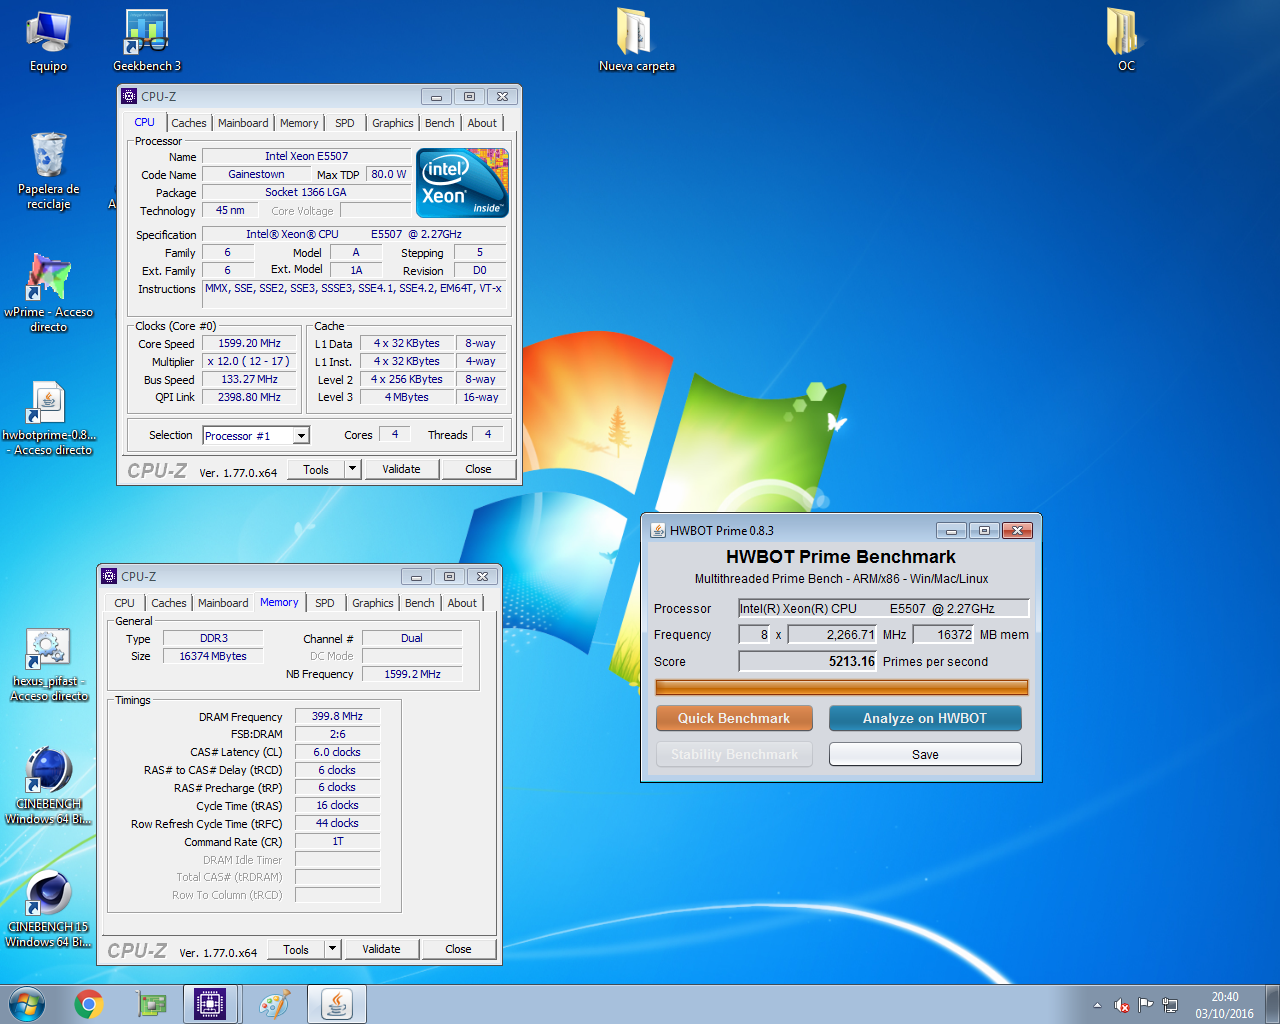Click the HWBOT Processor name field
The height and width of the screenshot is (1024, 1280).
pos(883,608)
